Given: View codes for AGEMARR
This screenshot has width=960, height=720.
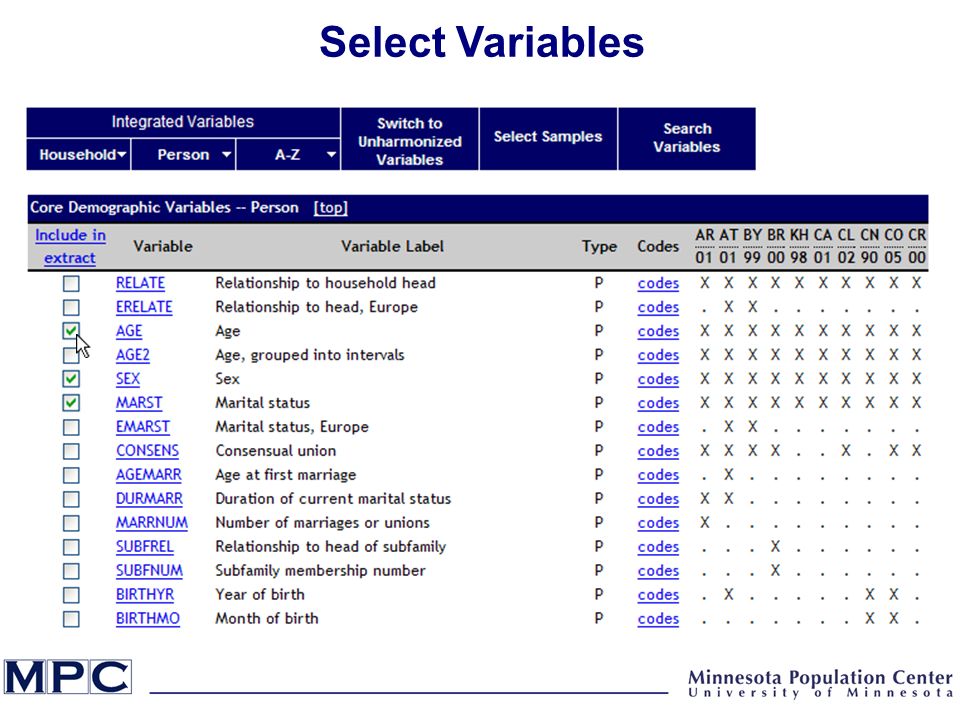Looking at the screenshot, I should 658,475.
